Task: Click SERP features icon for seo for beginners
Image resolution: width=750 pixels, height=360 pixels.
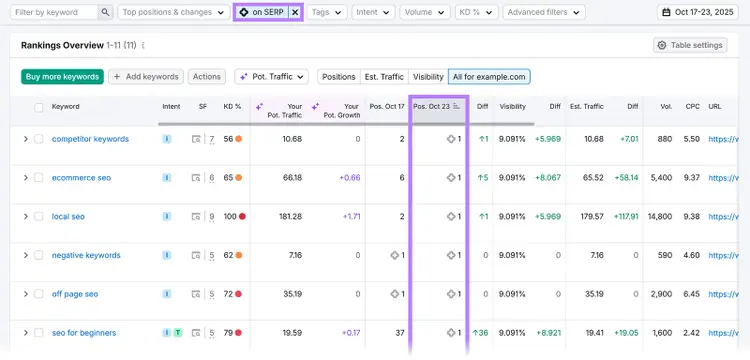Action: pos(196,333)
